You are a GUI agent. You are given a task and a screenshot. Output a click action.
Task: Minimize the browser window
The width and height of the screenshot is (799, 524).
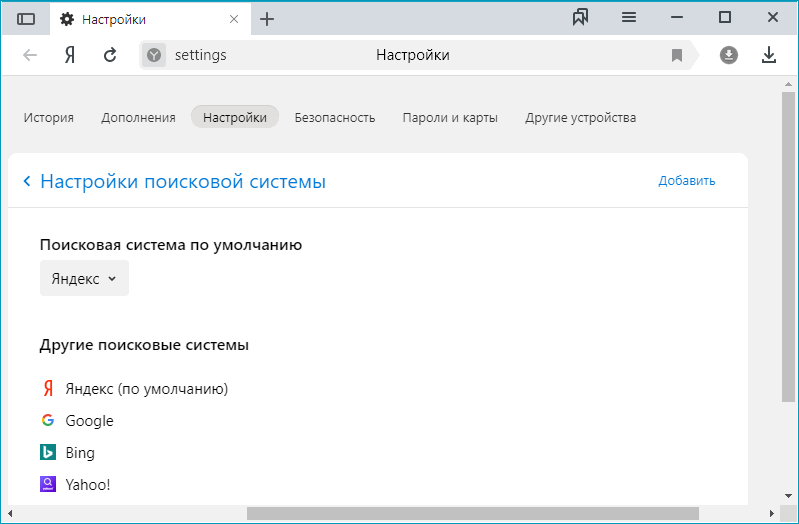pos(677,17)
